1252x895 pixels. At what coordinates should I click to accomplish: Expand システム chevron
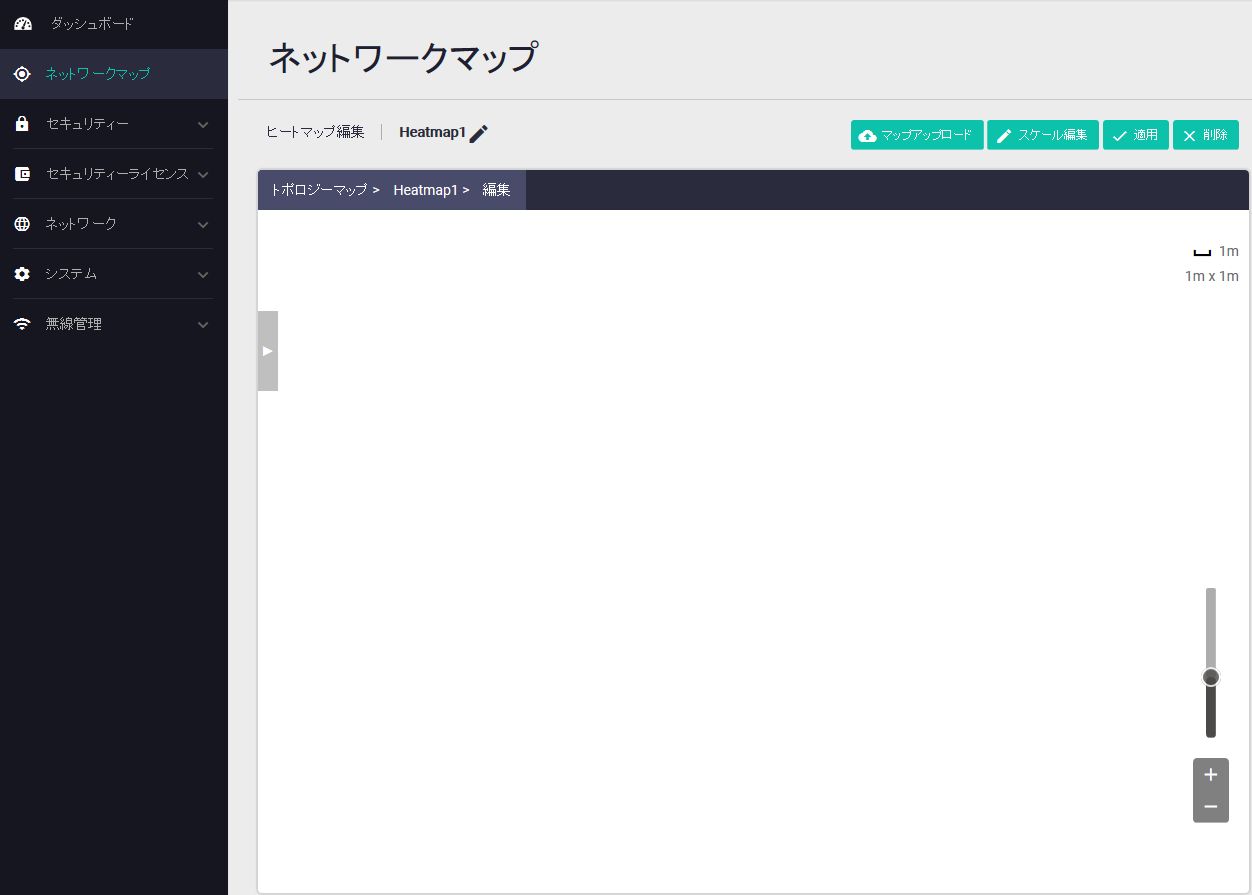pyautogui.click(x=203, y=275)
